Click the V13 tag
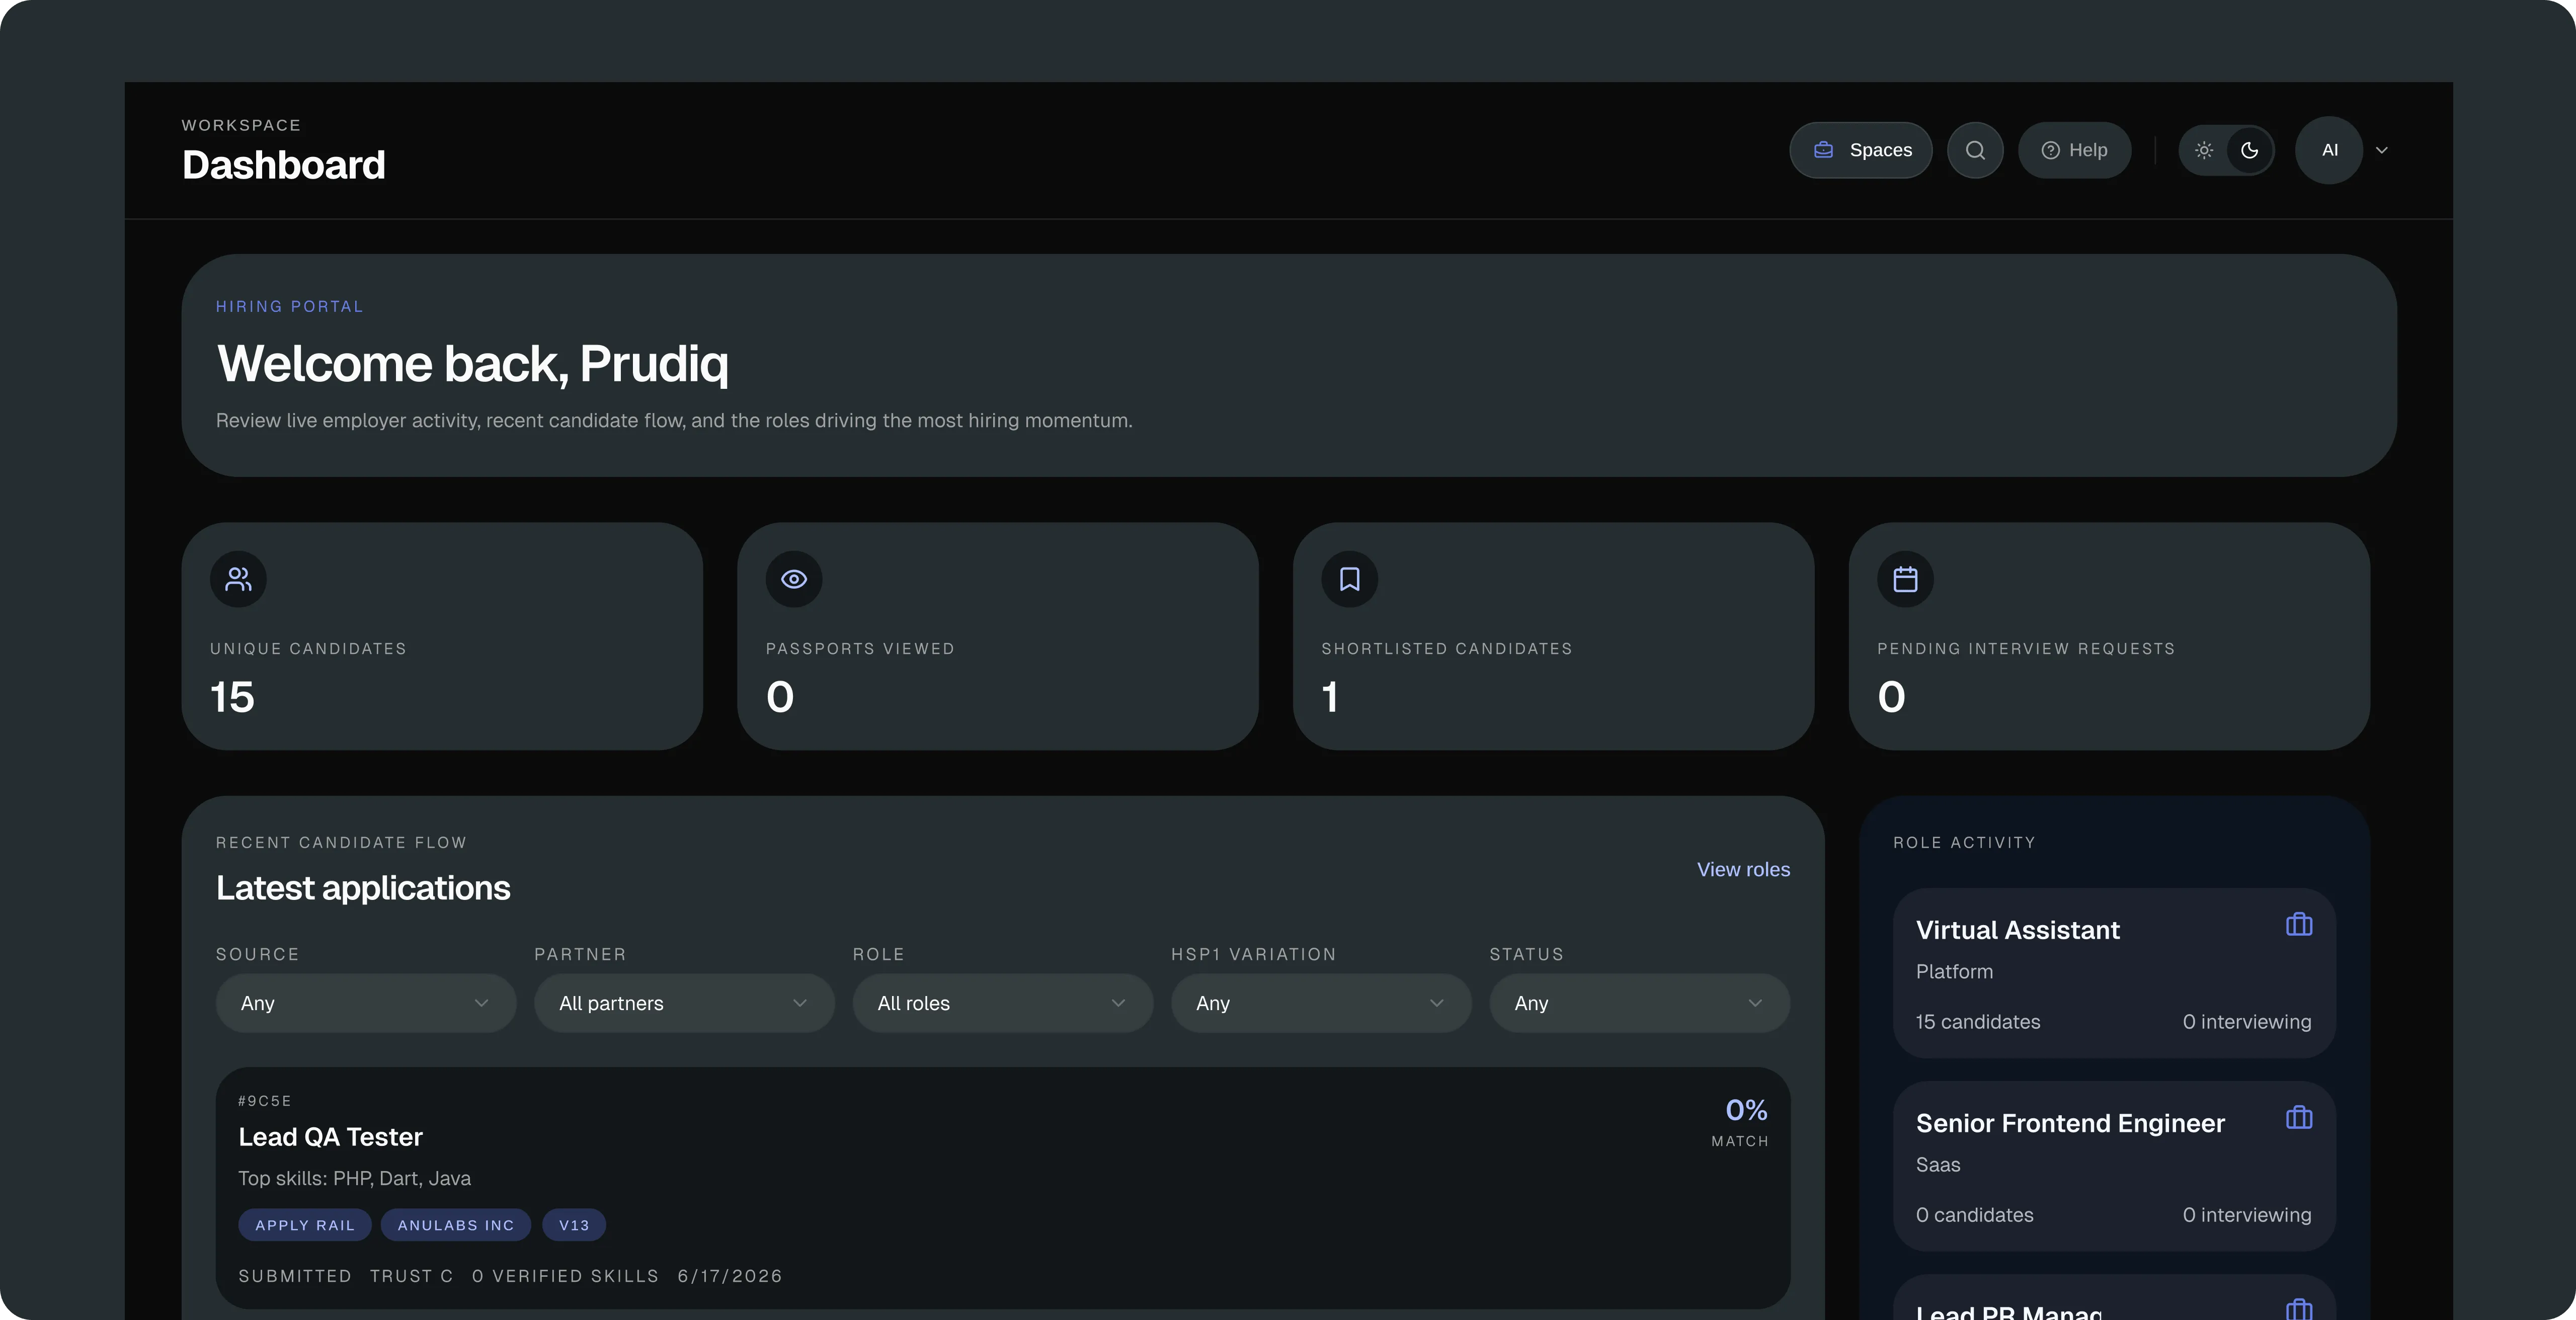The width and height of the screenshot is (2576, 1320). 574,1225
